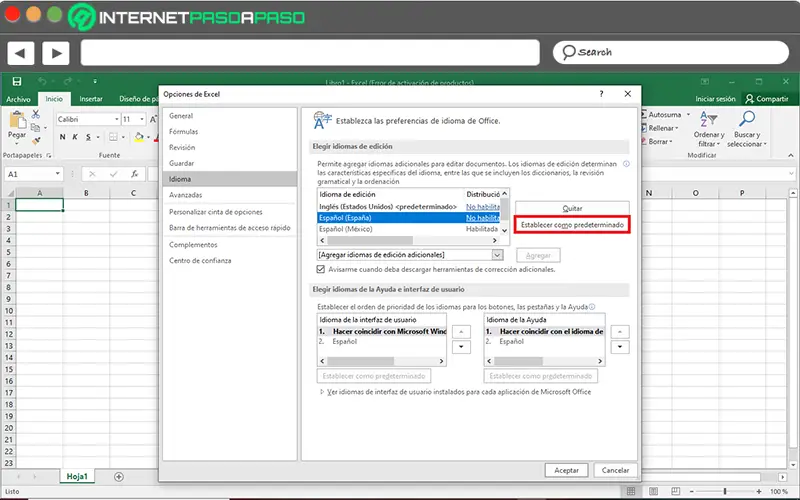Click No habilitada link for Español (España)
Viewport: 800px width, 500px height.
click(x=483, y=218)
